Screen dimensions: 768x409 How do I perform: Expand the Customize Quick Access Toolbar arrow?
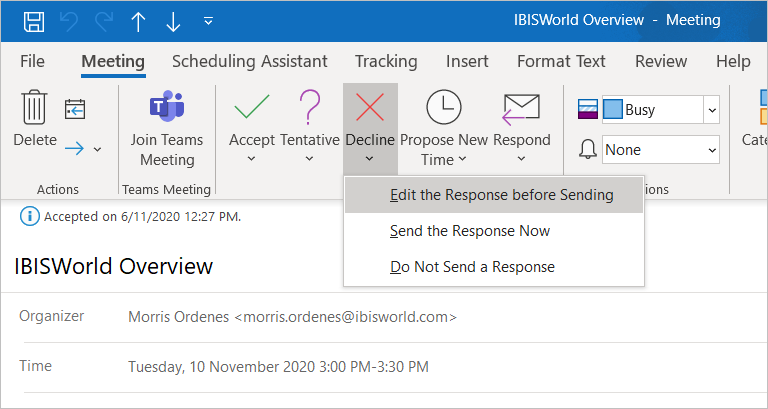[208, 20]
